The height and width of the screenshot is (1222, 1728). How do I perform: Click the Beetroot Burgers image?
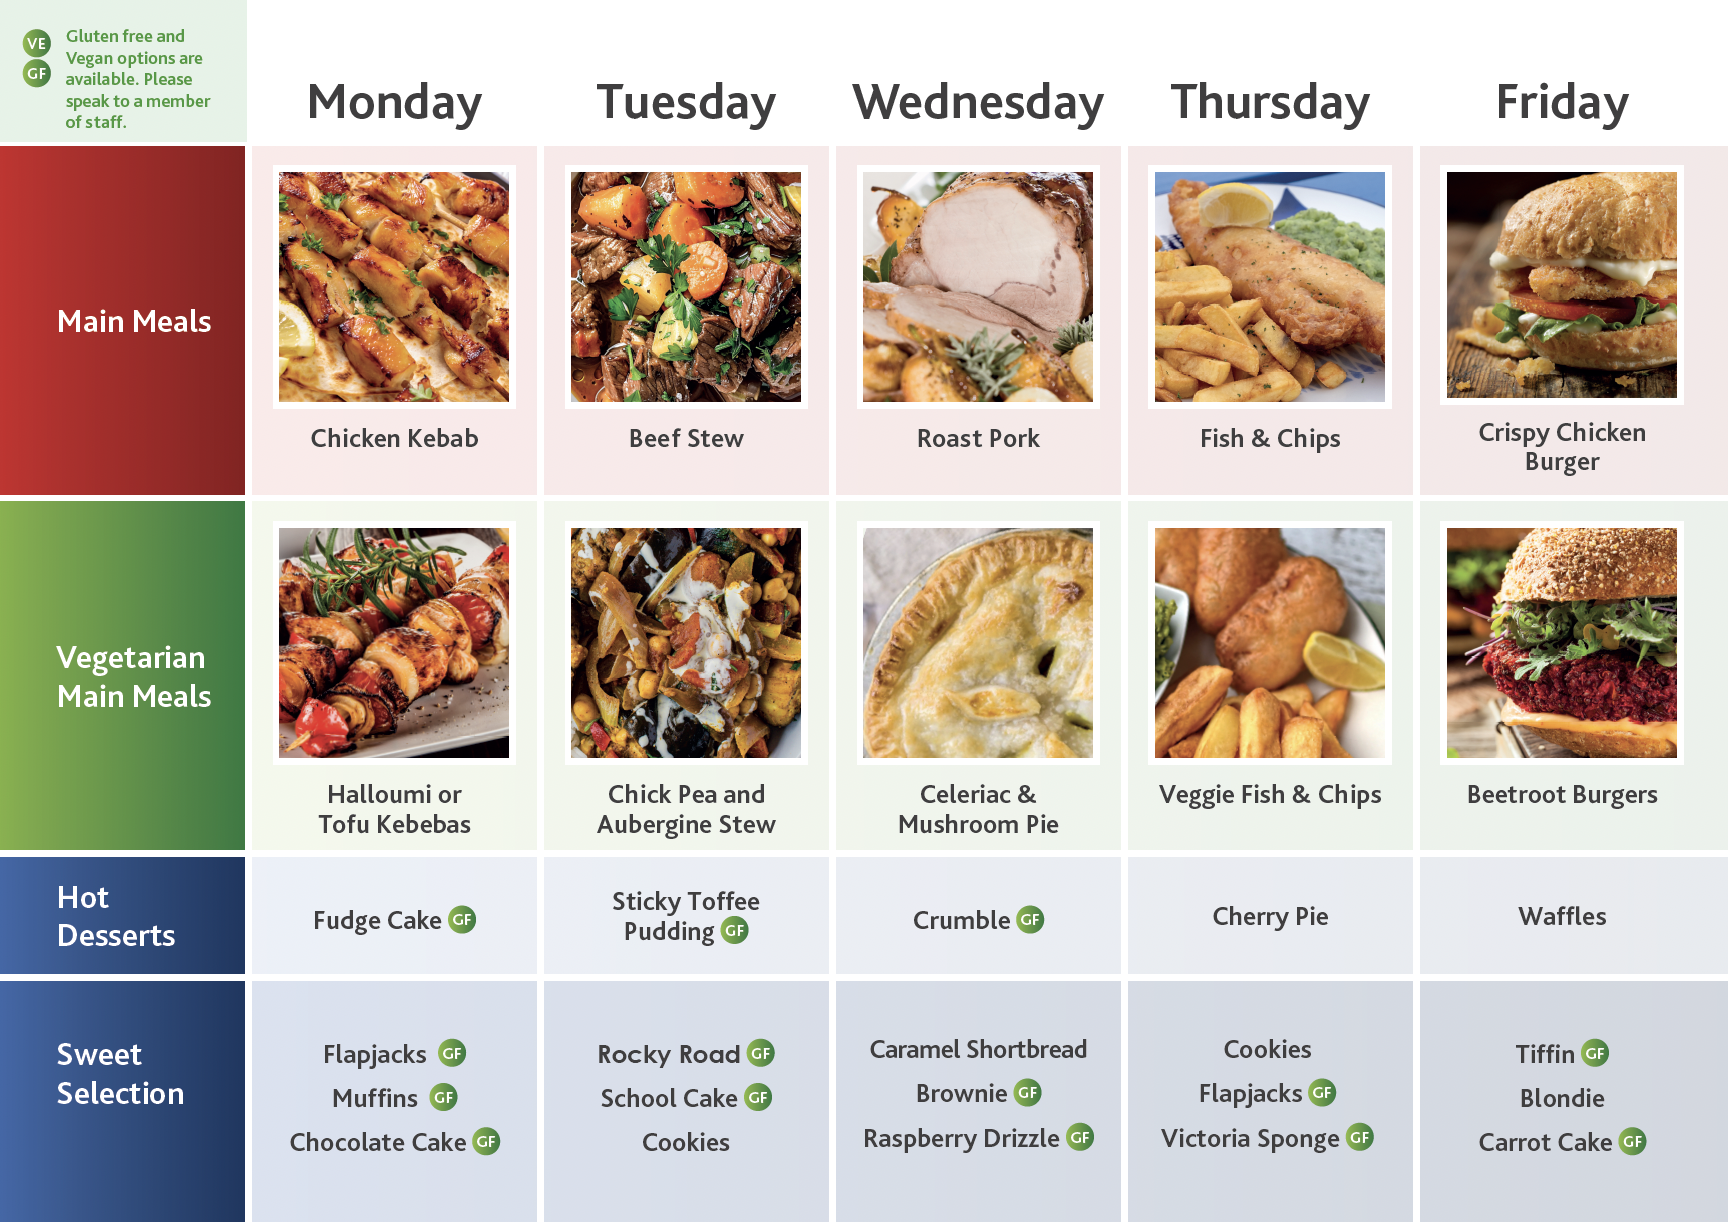tap(1562, 643)
